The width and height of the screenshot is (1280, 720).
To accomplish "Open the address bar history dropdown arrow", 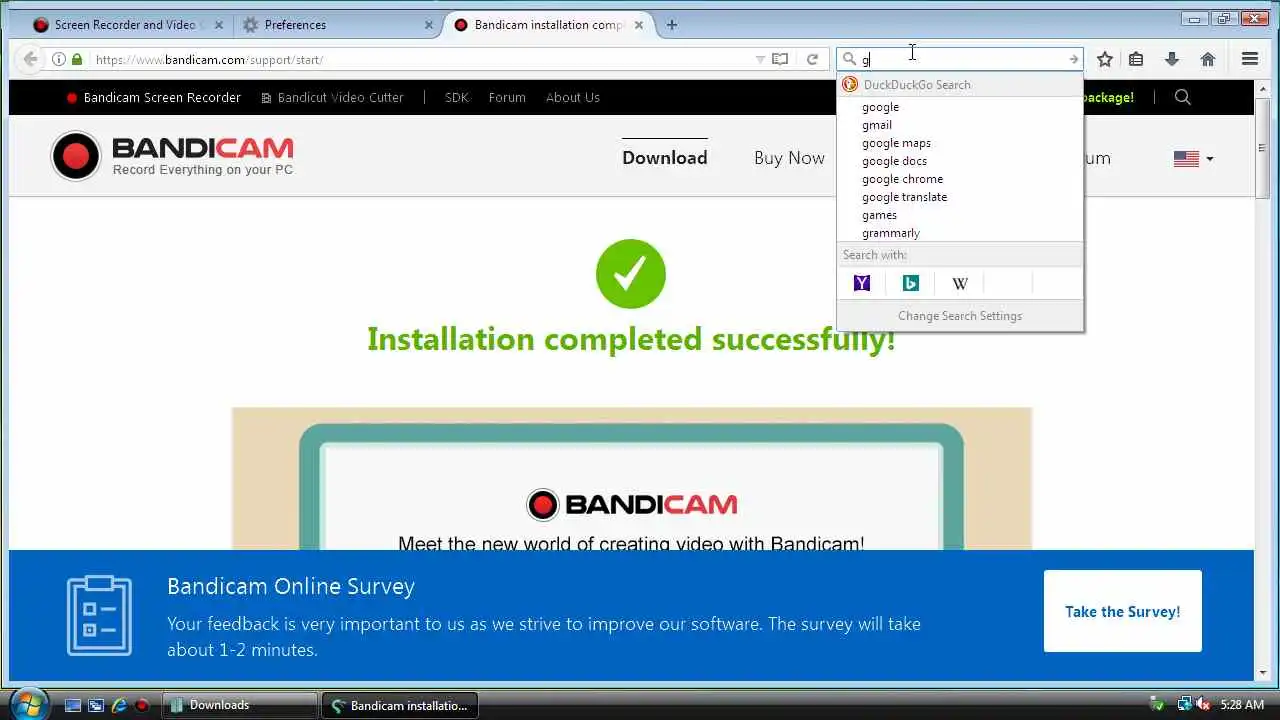I will tap(761, 59).
